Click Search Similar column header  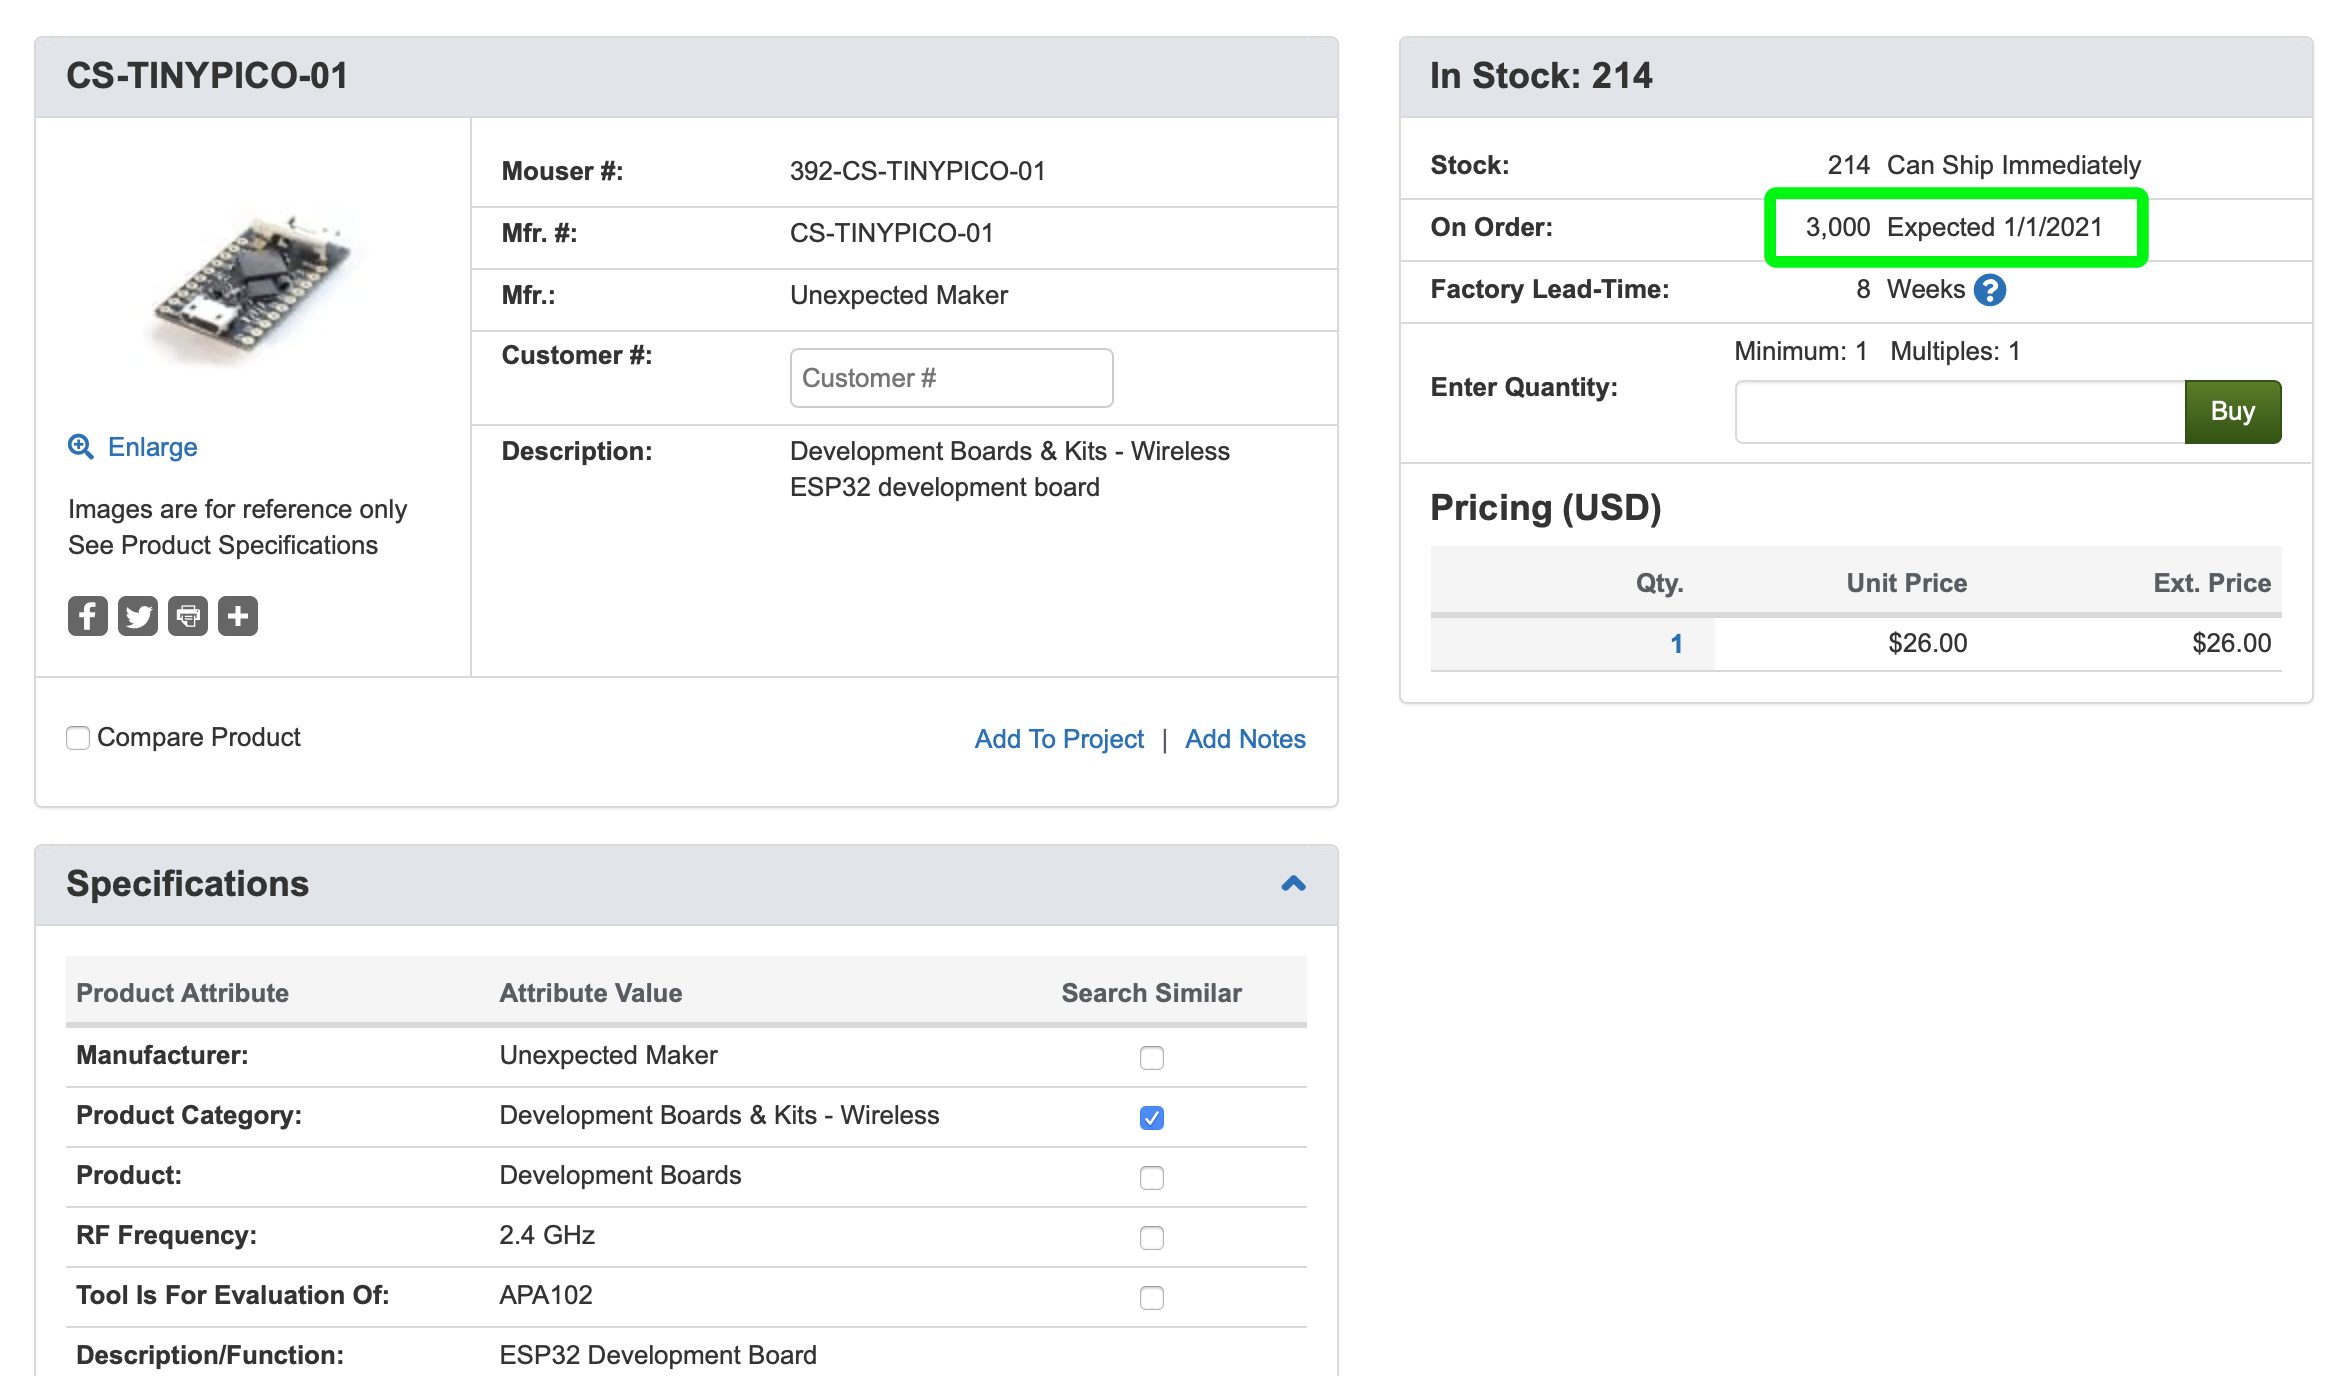(1151, 993)
